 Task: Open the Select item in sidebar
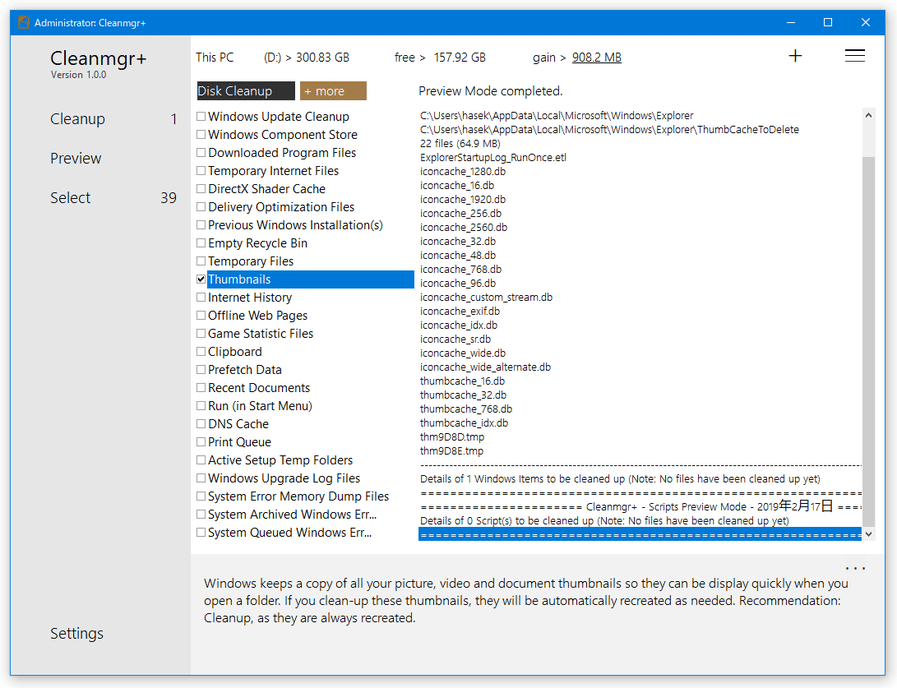tap(70, 198)
